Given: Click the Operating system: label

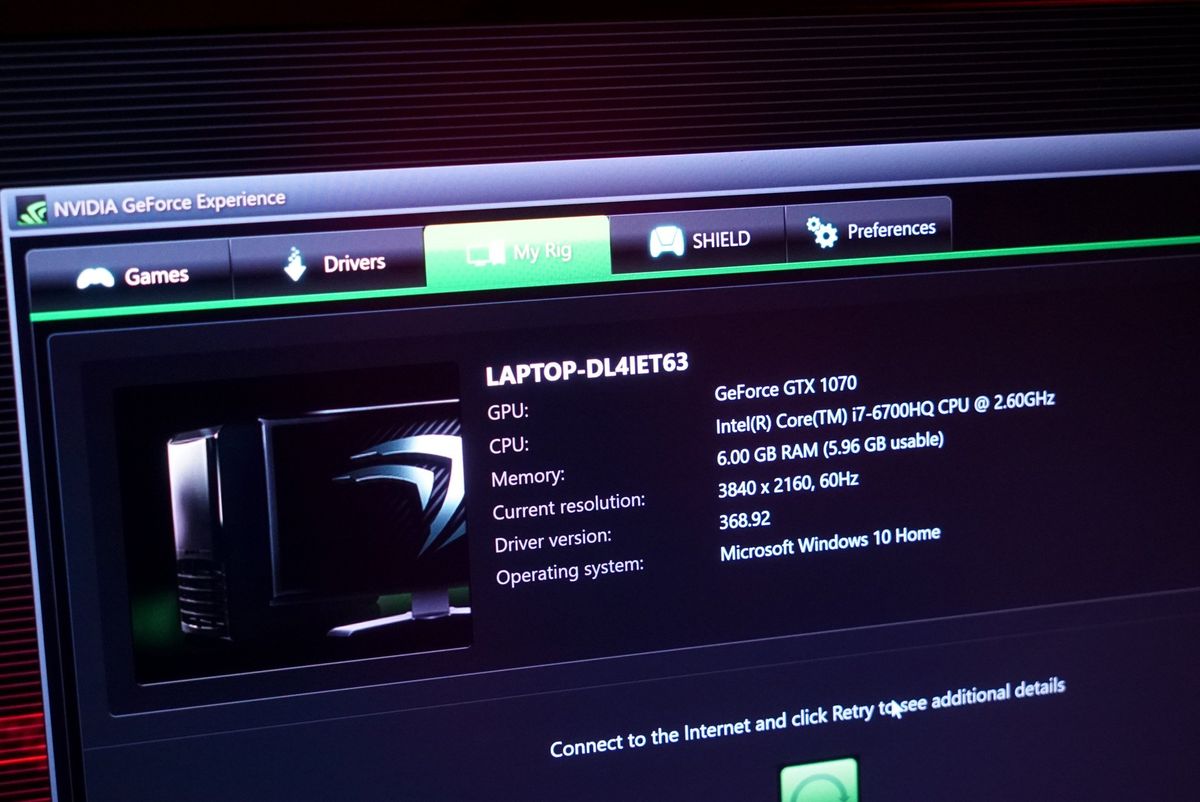Looking at the screenshot, I should tap(570, 572).
